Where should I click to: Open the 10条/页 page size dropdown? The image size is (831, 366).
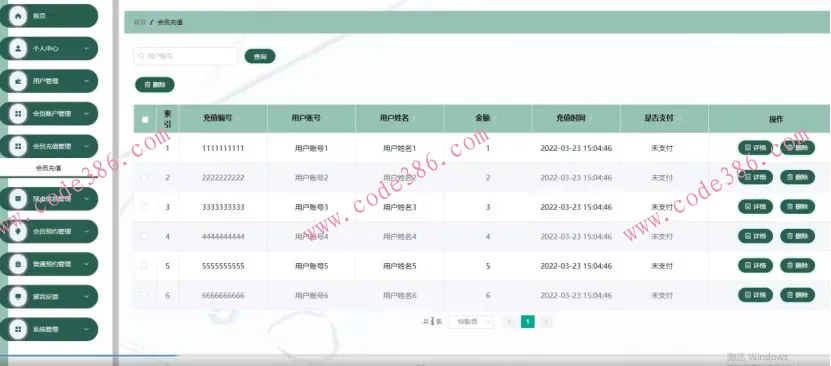(471, 322)
